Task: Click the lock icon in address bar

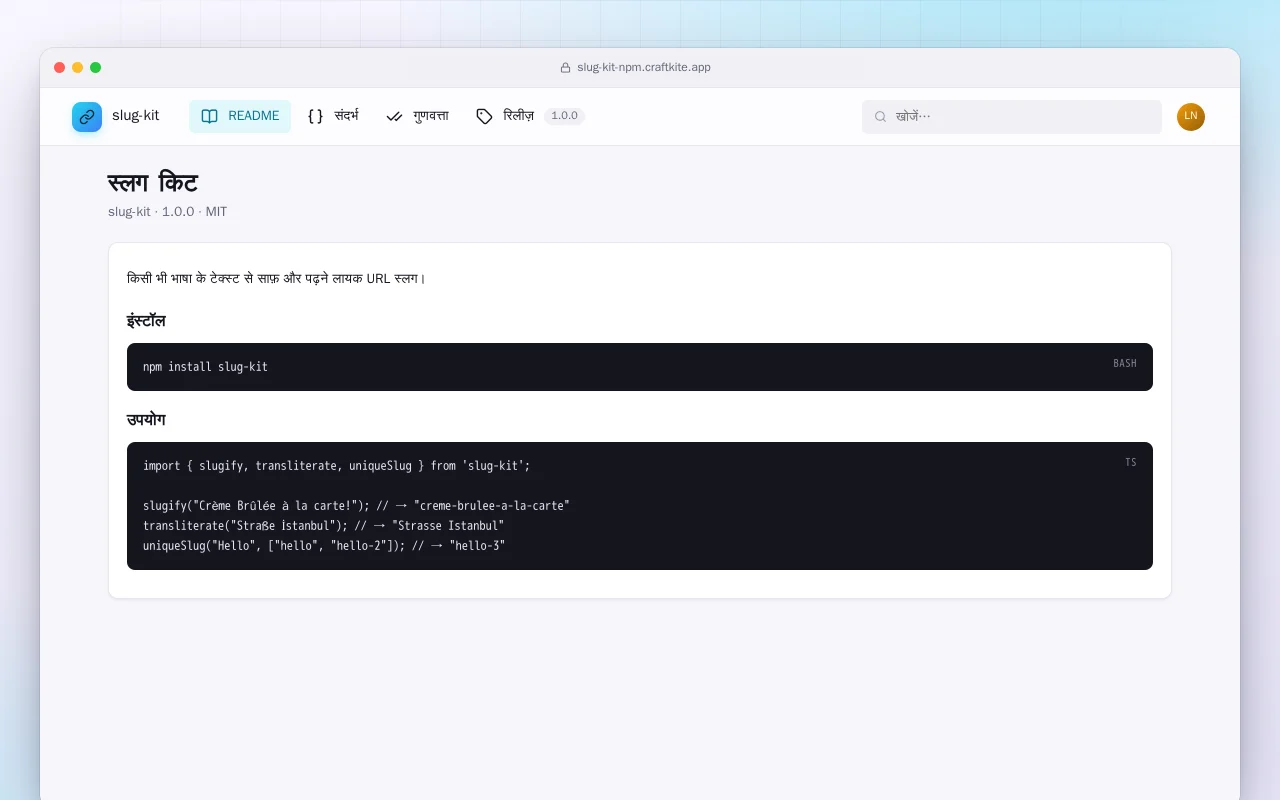Action: pos(565,68)
